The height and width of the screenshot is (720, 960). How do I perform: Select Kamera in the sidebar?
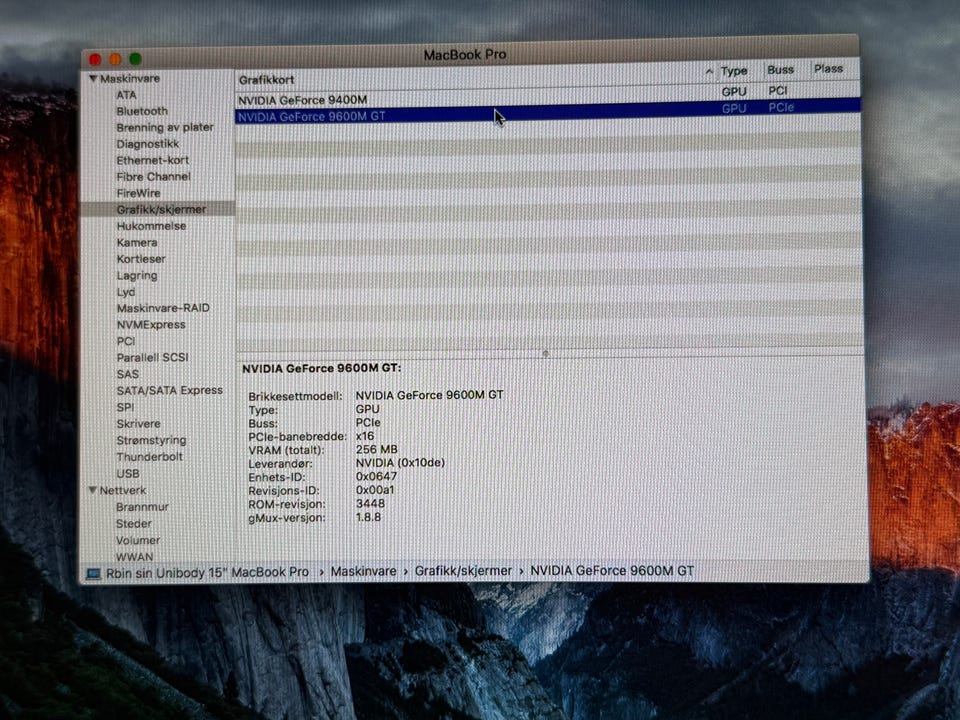tap(137, 242)
